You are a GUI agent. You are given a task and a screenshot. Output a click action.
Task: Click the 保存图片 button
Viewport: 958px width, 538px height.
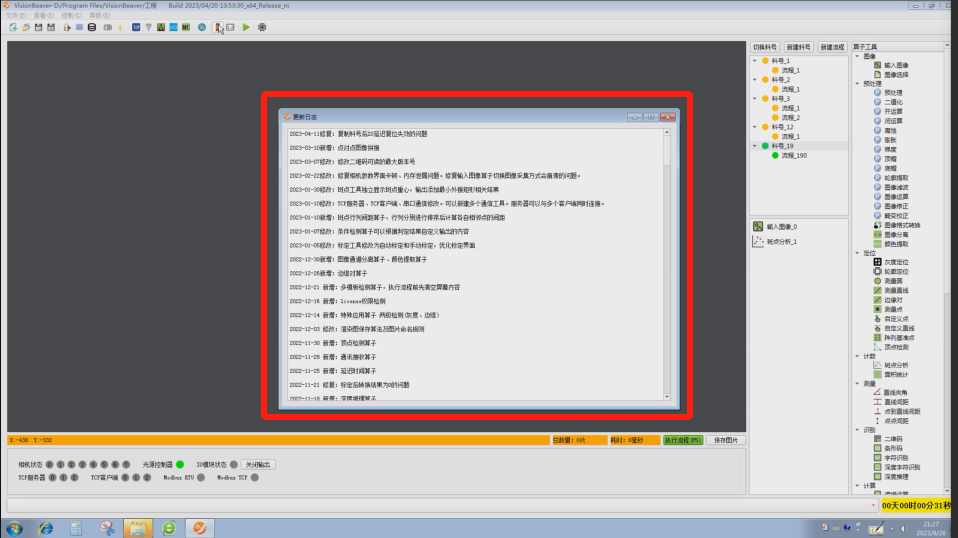(726, 440)
